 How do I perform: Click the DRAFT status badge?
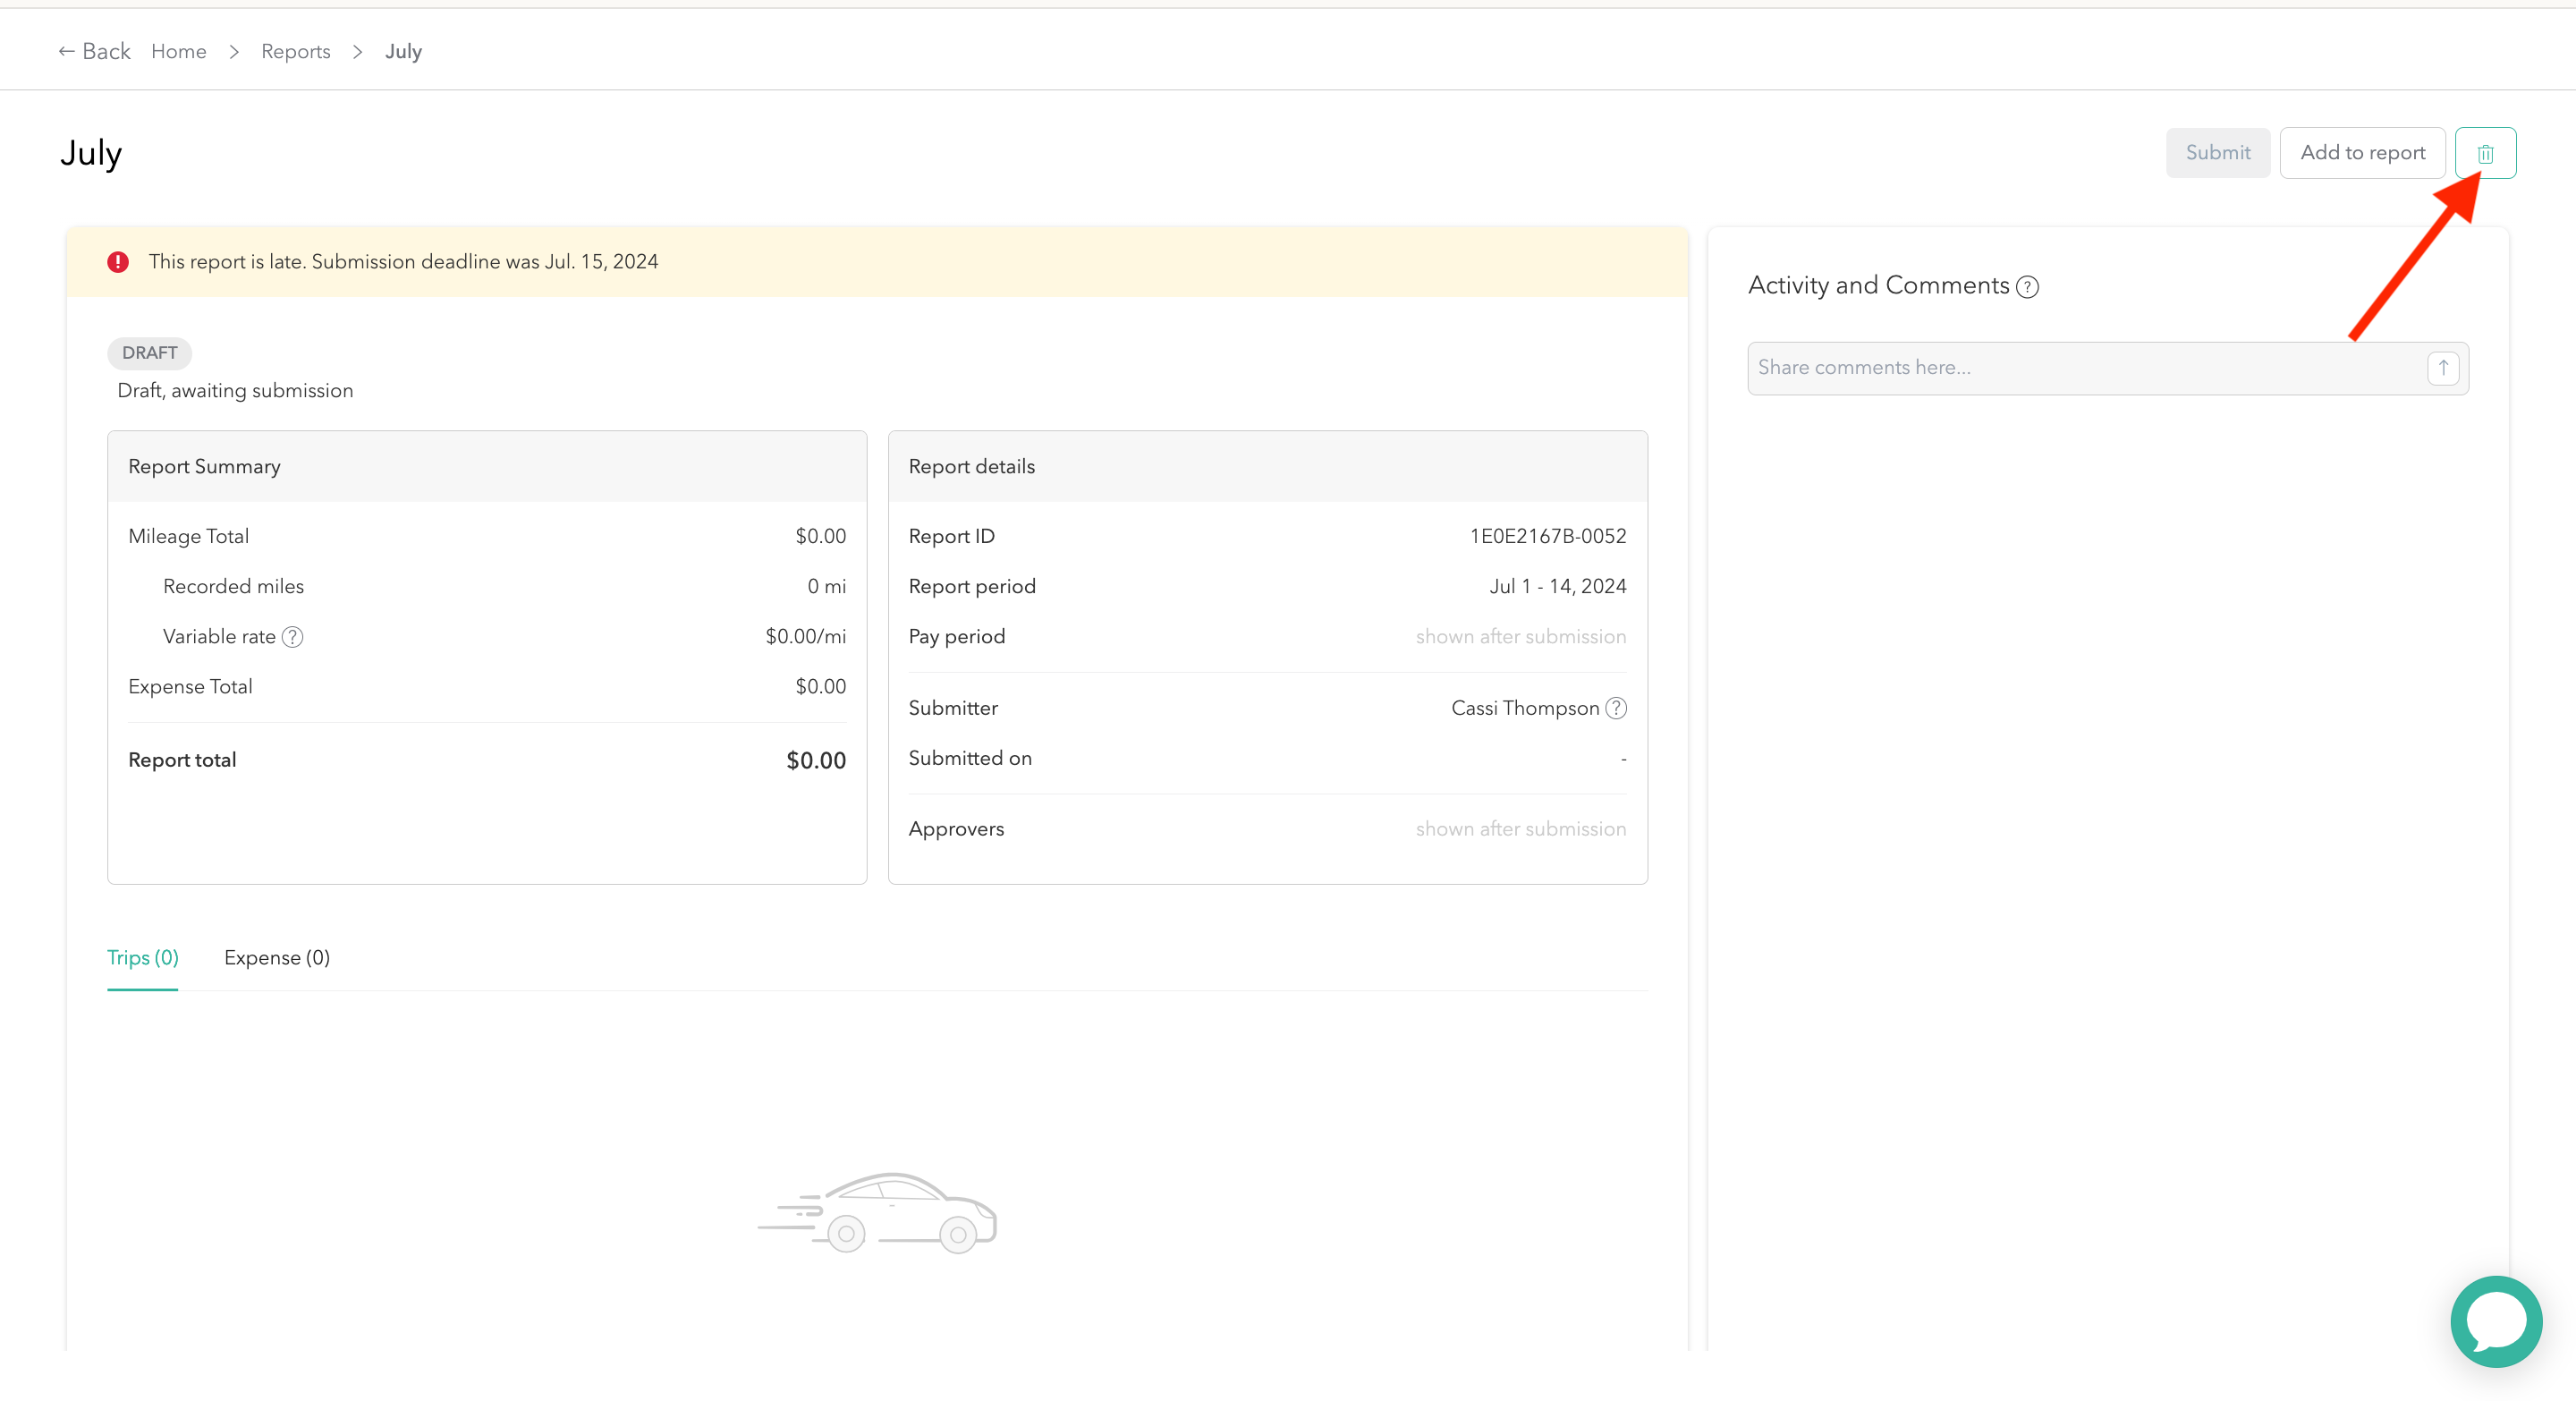point(149,353)
